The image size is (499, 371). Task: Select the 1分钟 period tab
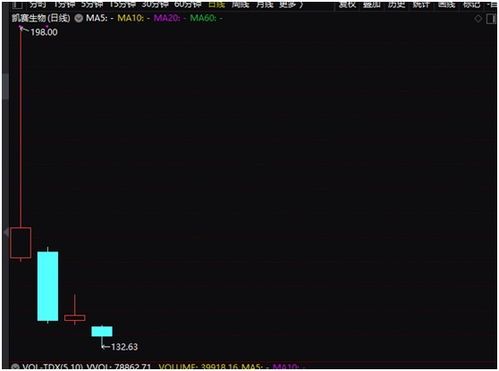pos(64,5)
